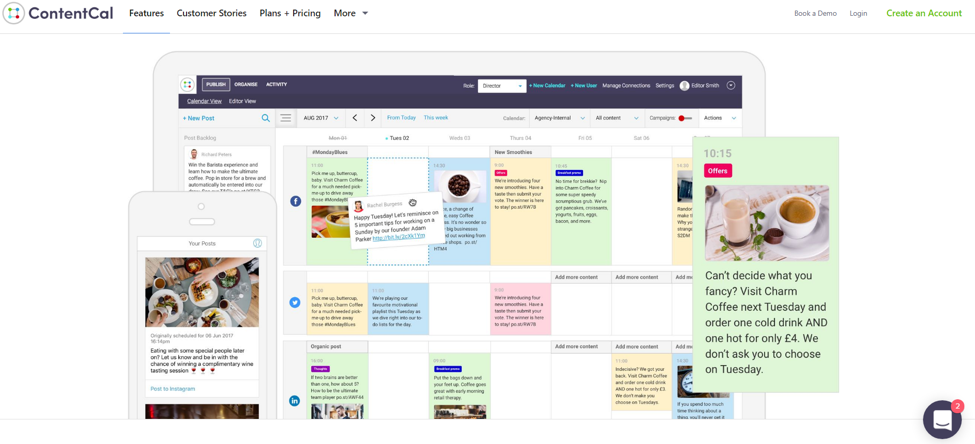Select Calendar View
The height and width of the screenshot is (444, 975).
(x=205, y=101)
